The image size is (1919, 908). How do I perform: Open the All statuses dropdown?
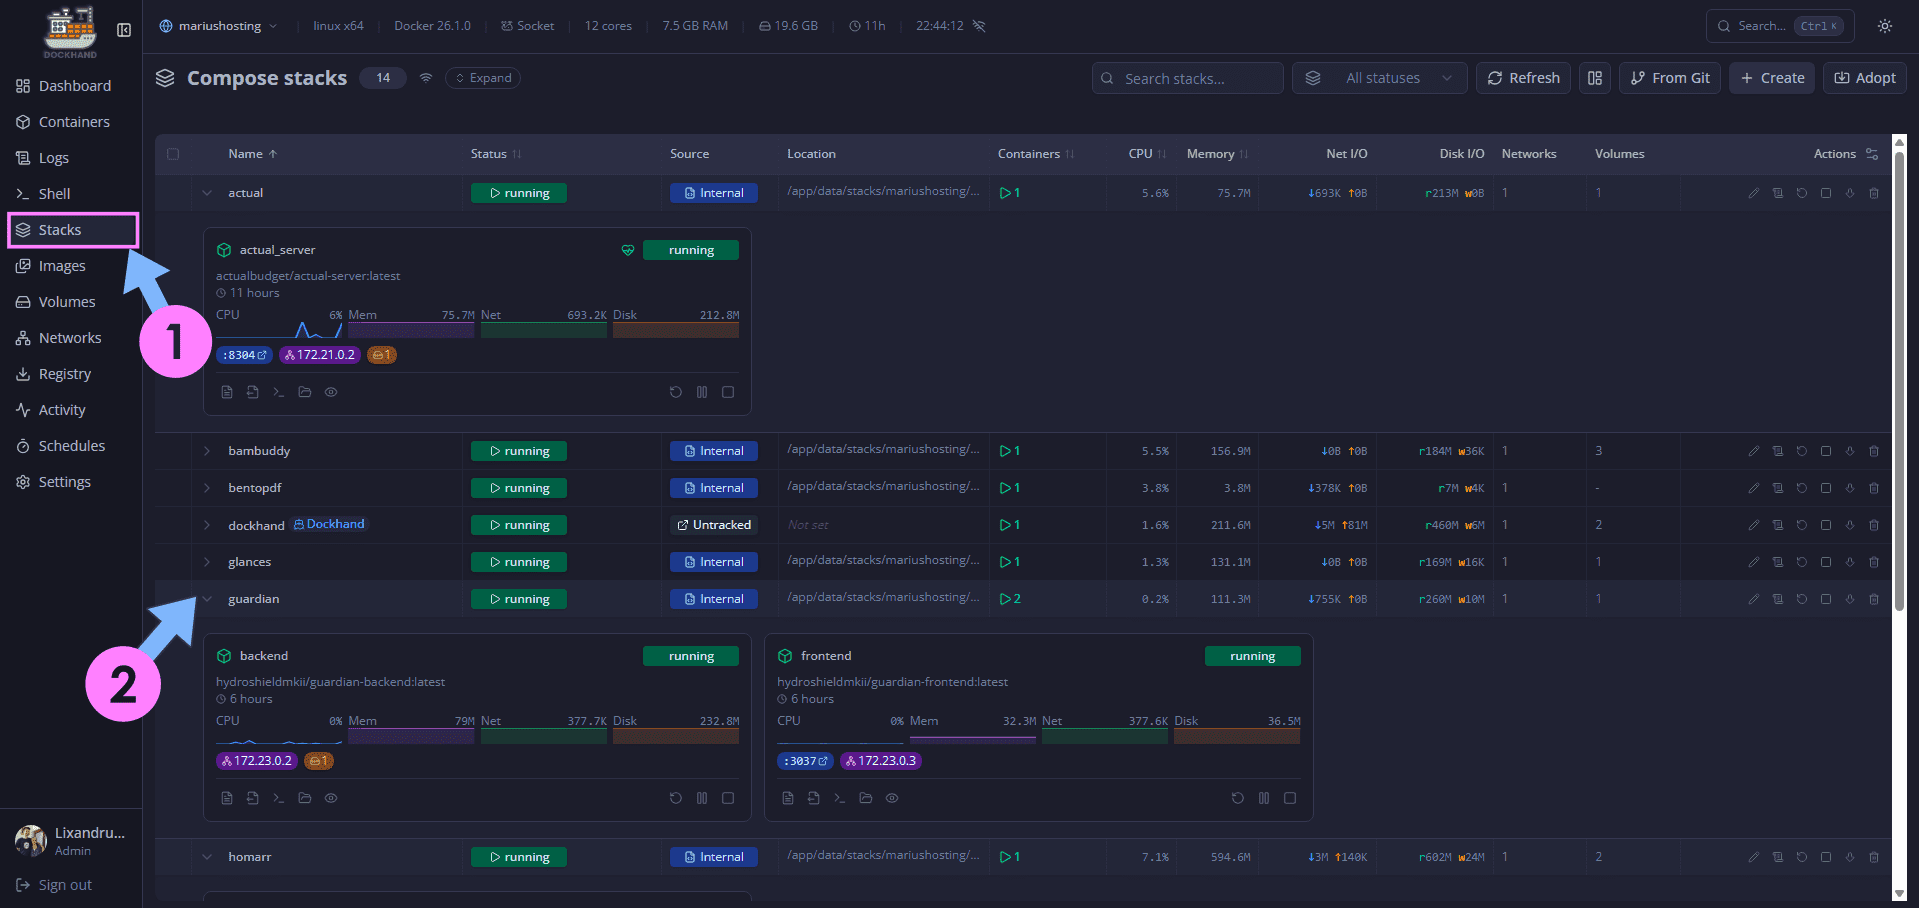(1379, 77)
